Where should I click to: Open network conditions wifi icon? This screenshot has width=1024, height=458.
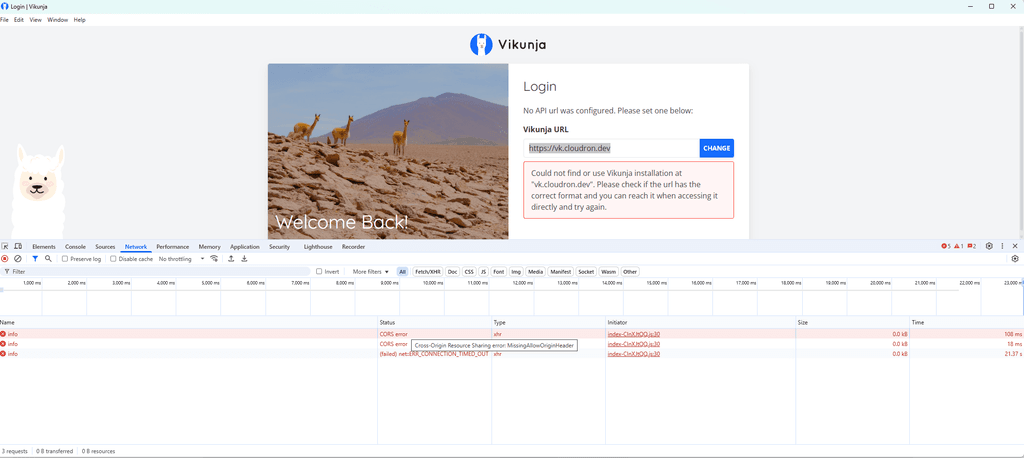214,259
